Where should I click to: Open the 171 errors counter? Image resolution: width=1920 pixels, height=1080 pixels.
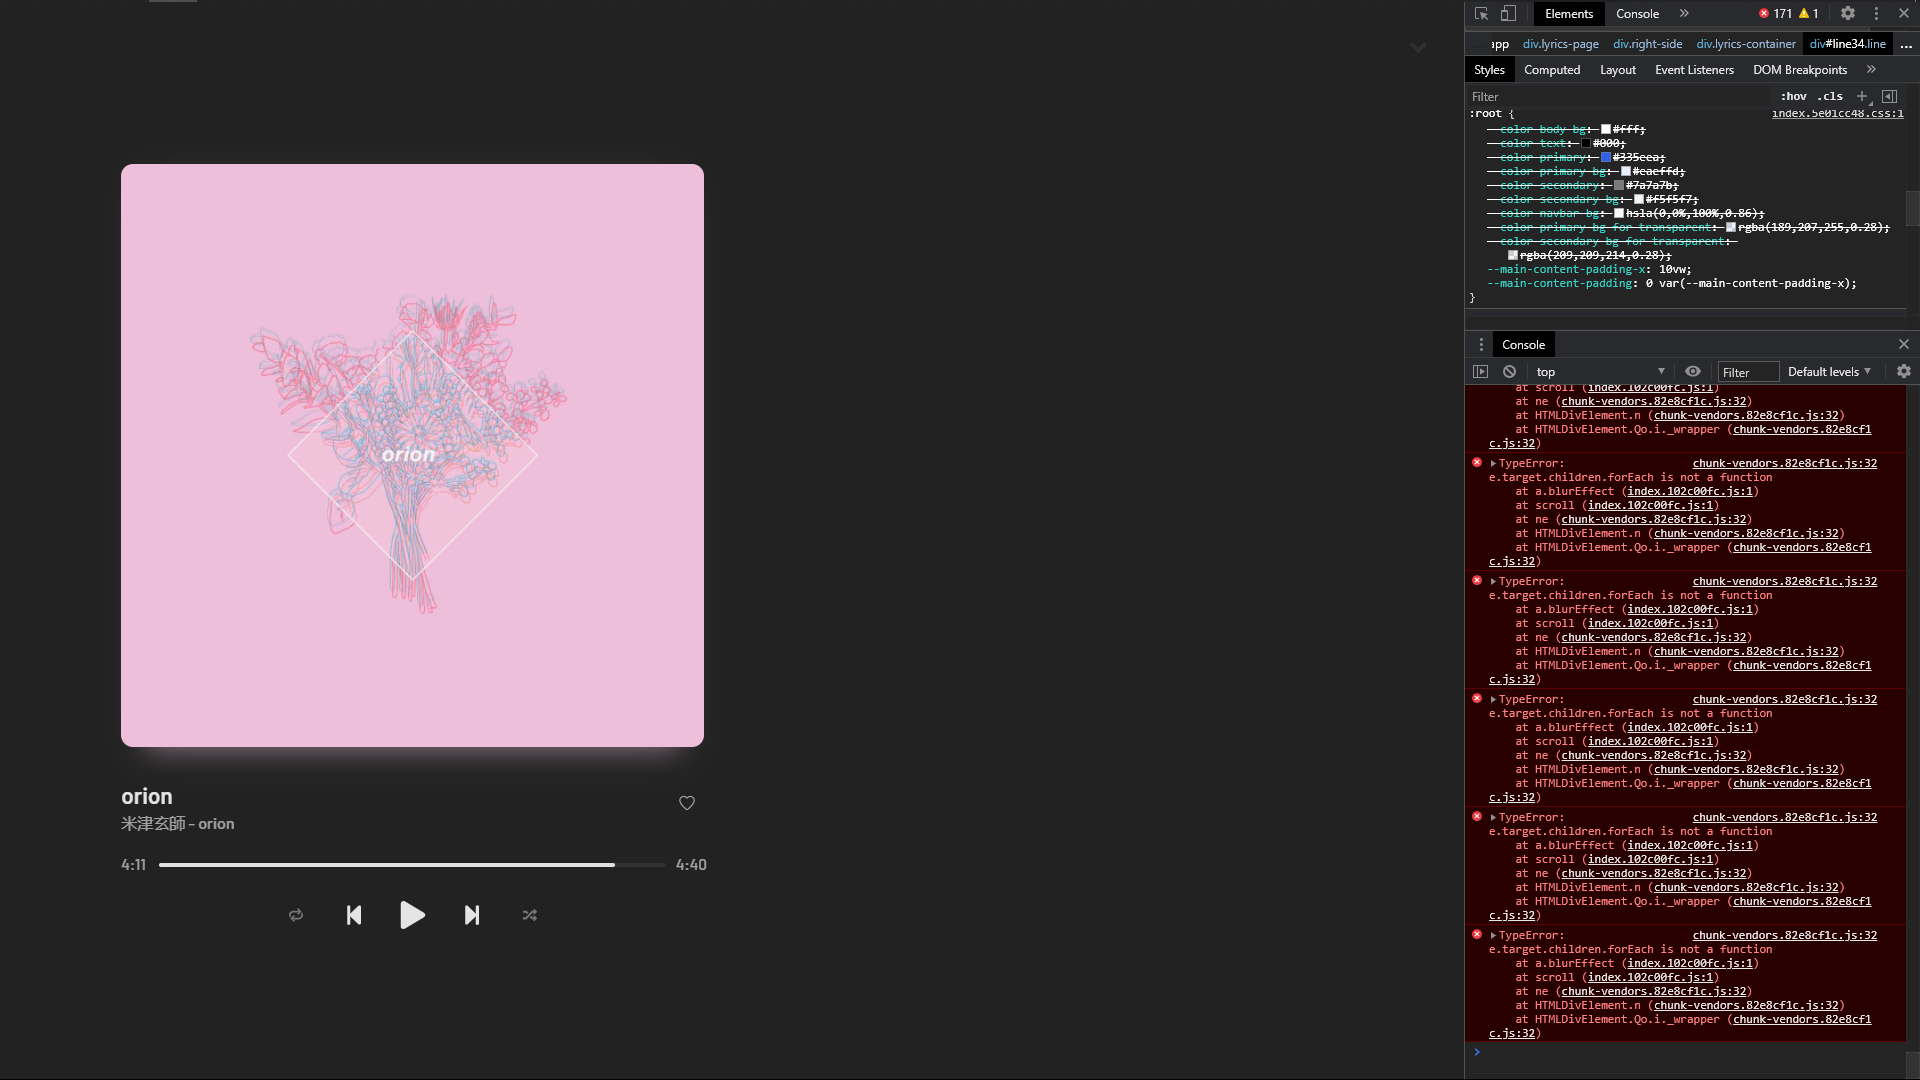[1775, 14]
